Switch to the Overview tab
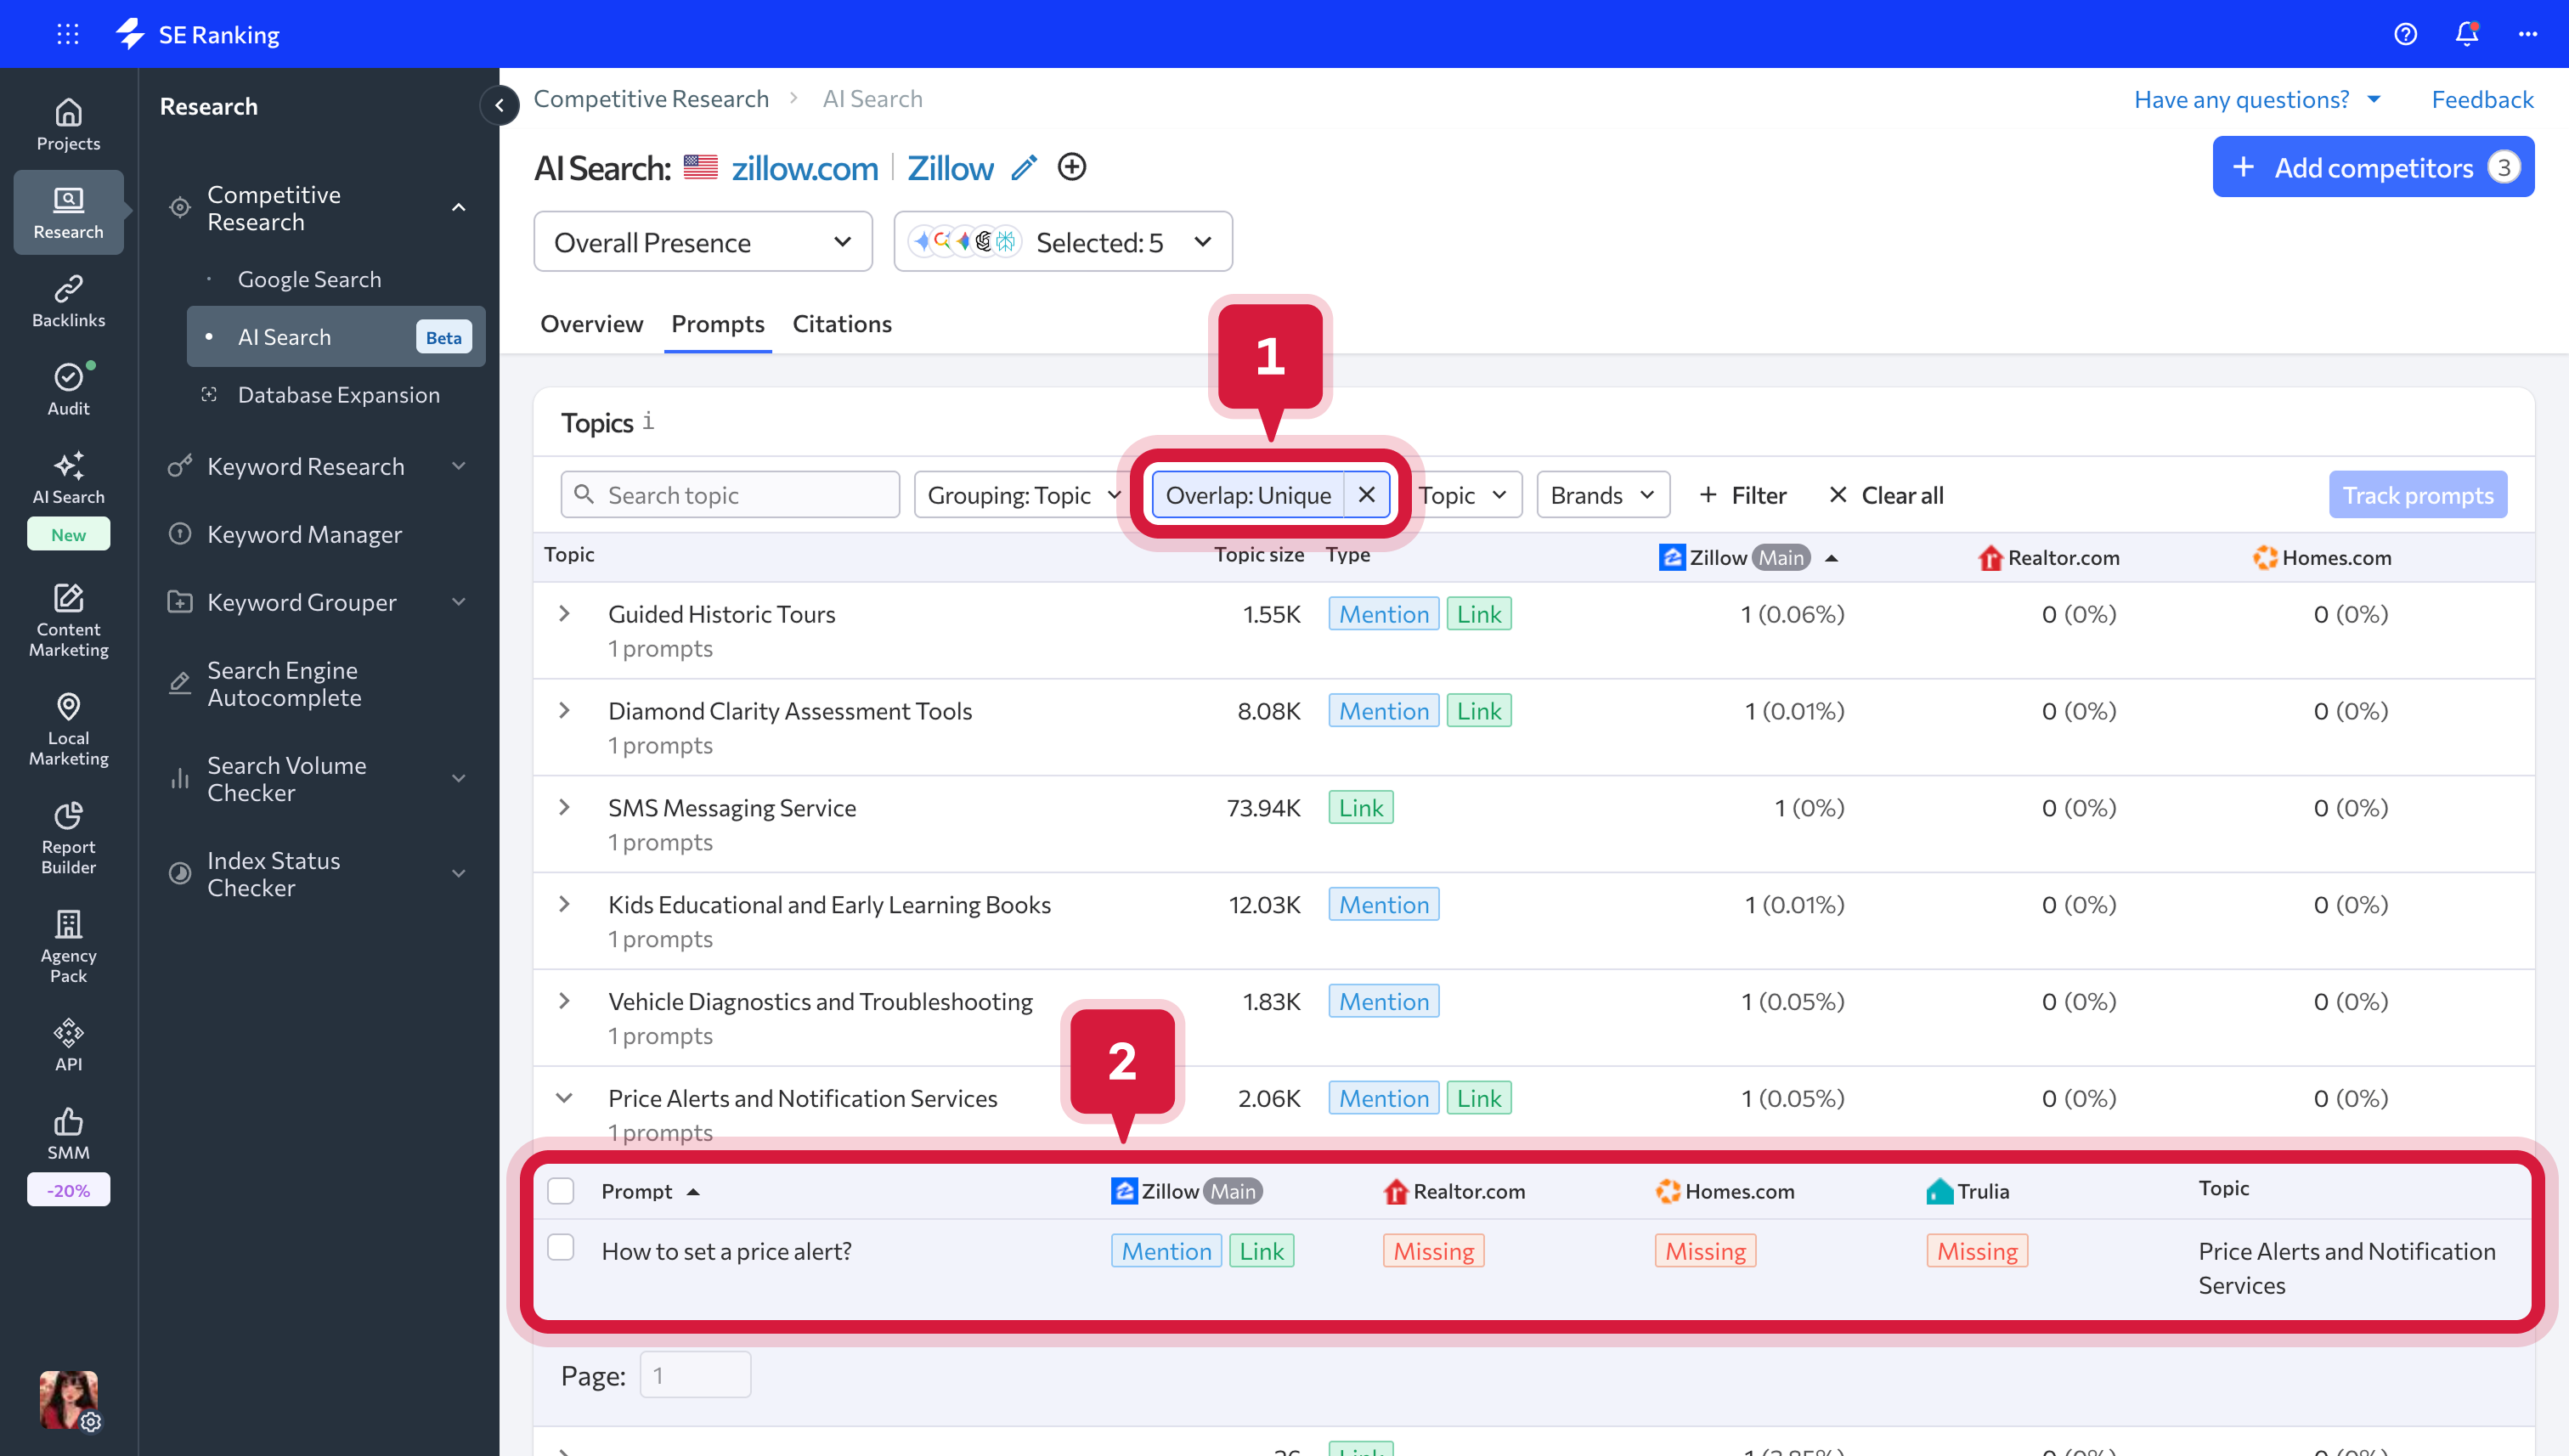Image resolution: width=2569 pixels, height=1456 pixels. point(591,323)
